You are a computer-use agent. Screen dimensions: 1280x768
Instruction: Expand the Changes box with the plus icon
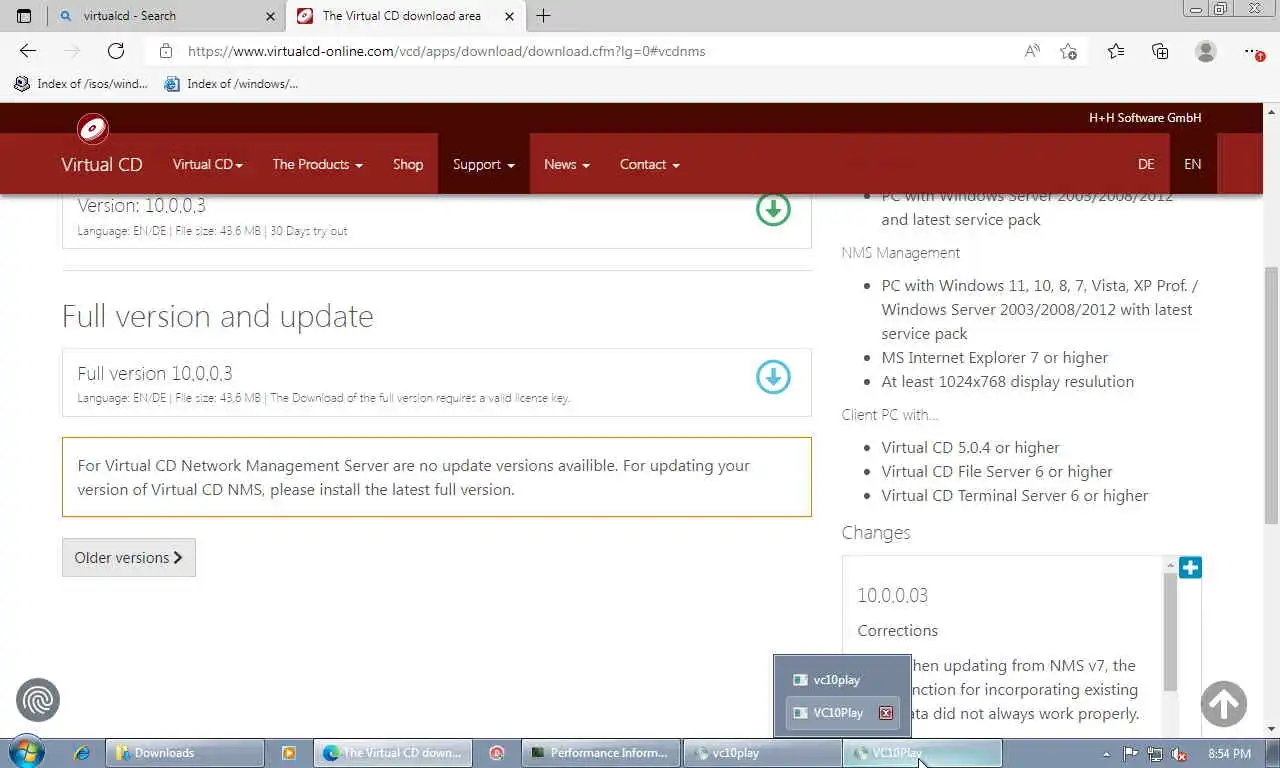coord(1190,567)
